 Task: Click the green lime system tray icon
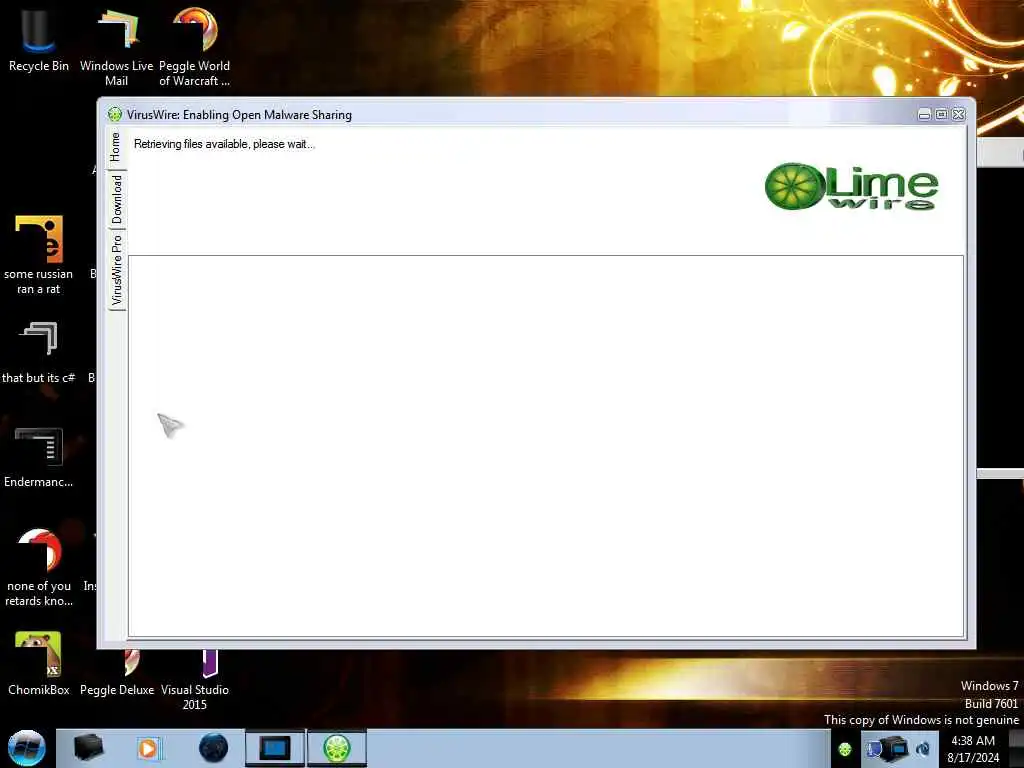[845, 749]
